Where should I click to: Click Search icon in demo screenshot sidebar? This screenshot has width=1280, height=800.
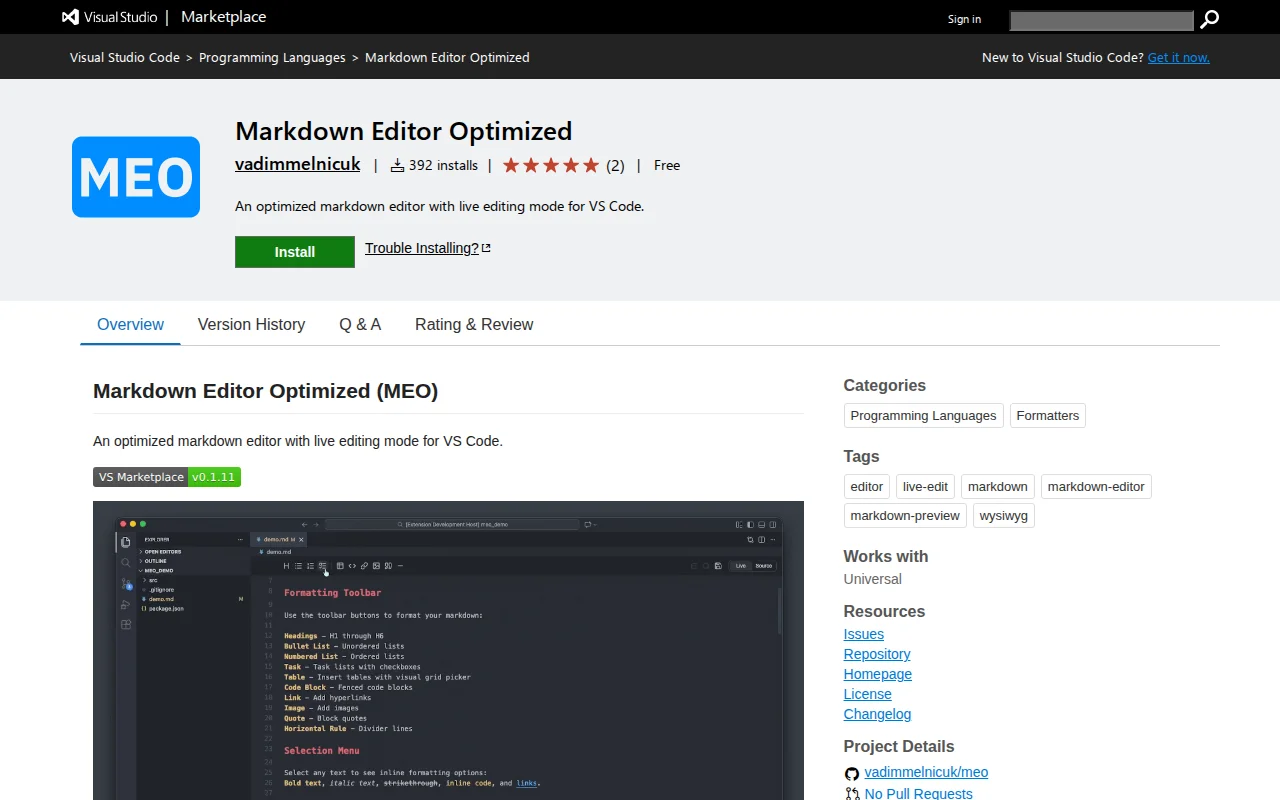(x=126, y=563)
